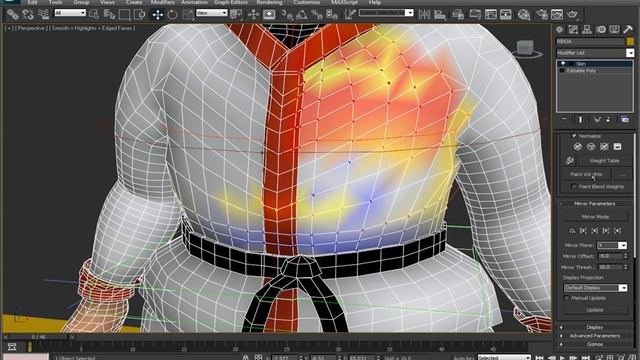Enable the Manual Update checkbox

pos(567,298)
